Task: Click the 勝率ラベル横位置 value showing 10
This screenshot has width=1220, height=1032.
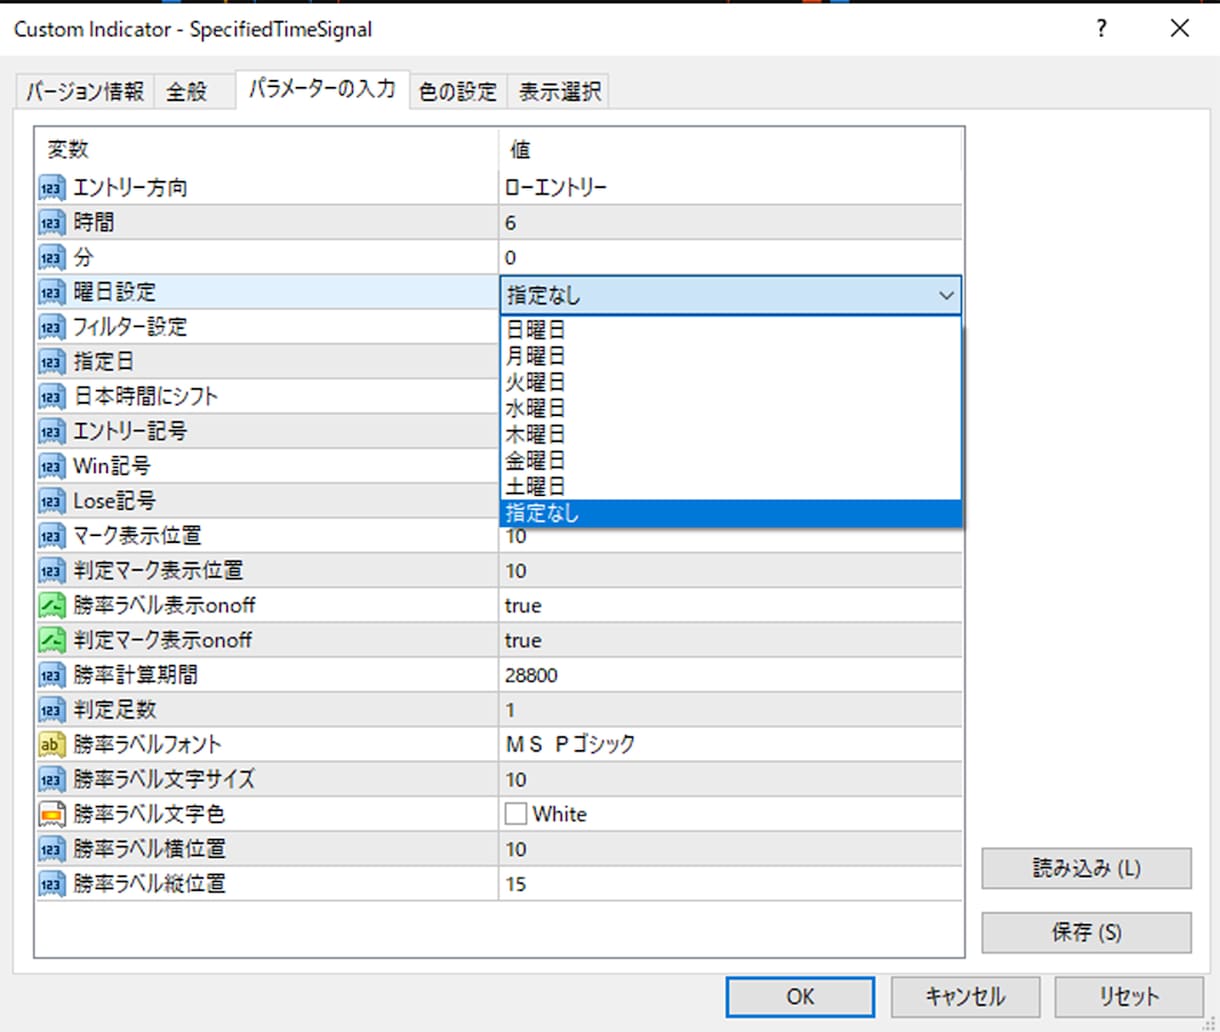Action: 730,849
